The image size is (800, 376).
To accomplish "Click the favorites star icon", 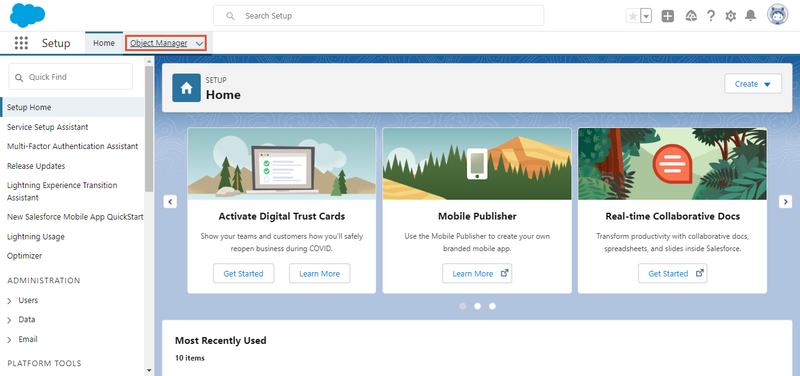I will [x=633, y=16].
